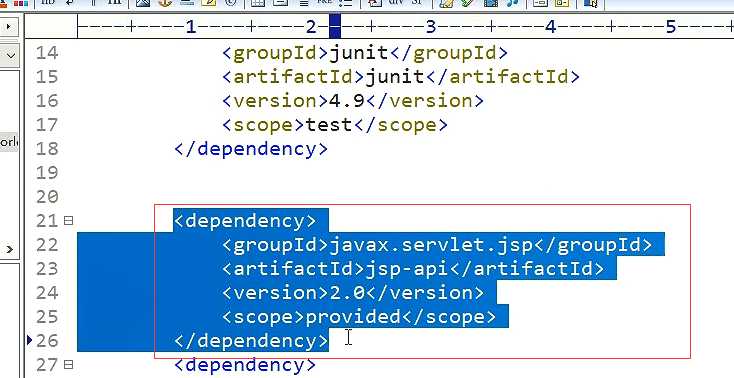Viewport: 734px width, 378px height.
Task: Click the small right-arrow button beside the ruler
Action: (9, 27)
